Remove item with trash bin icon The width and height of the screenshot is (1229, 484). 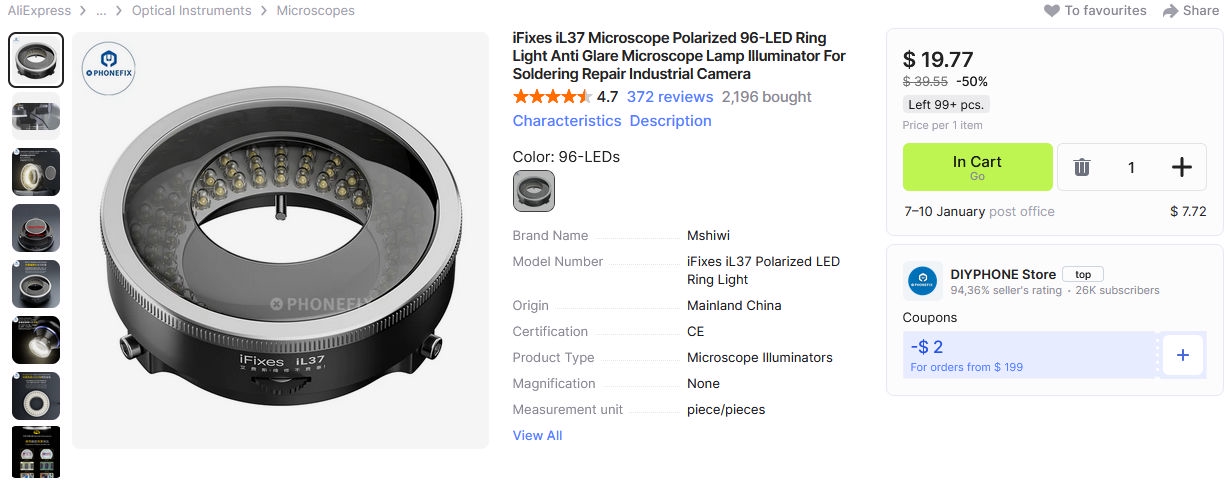tap(1081, 167)
